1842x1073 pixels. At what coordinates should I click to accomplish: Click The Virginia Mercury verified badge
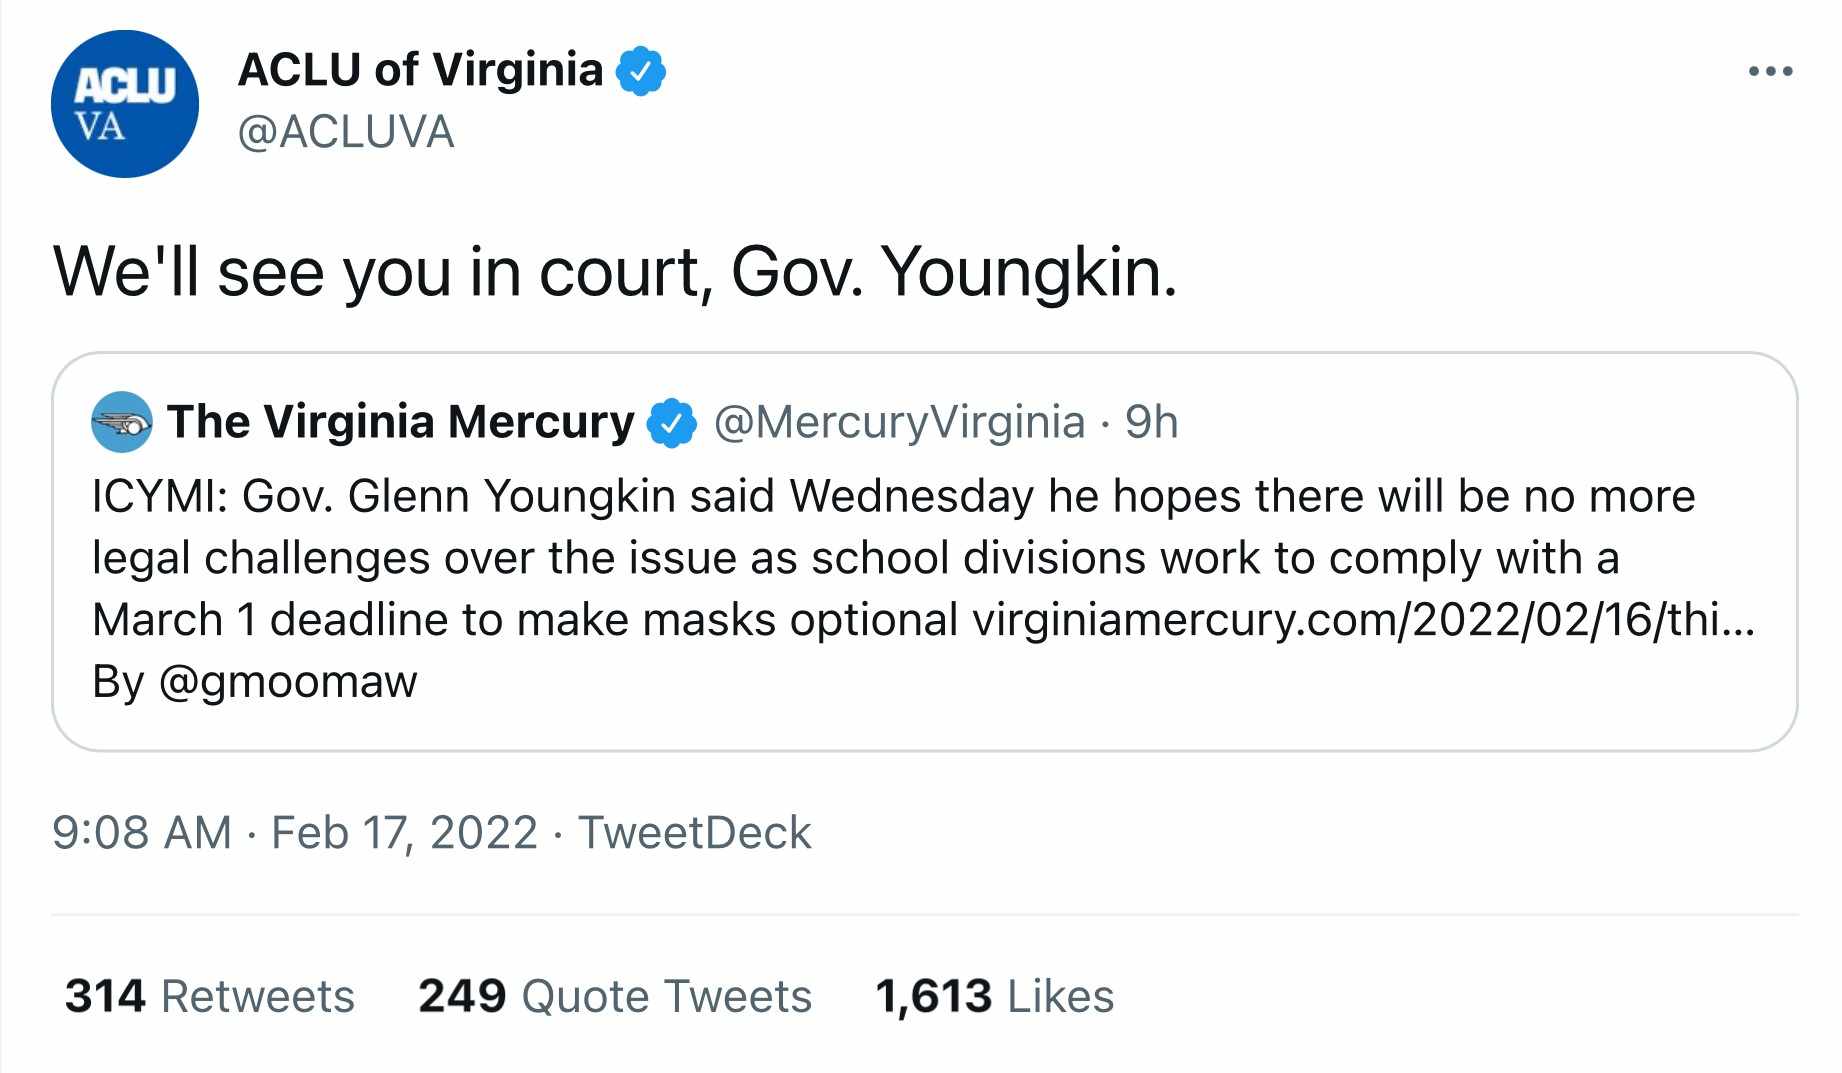pos(672,423)
